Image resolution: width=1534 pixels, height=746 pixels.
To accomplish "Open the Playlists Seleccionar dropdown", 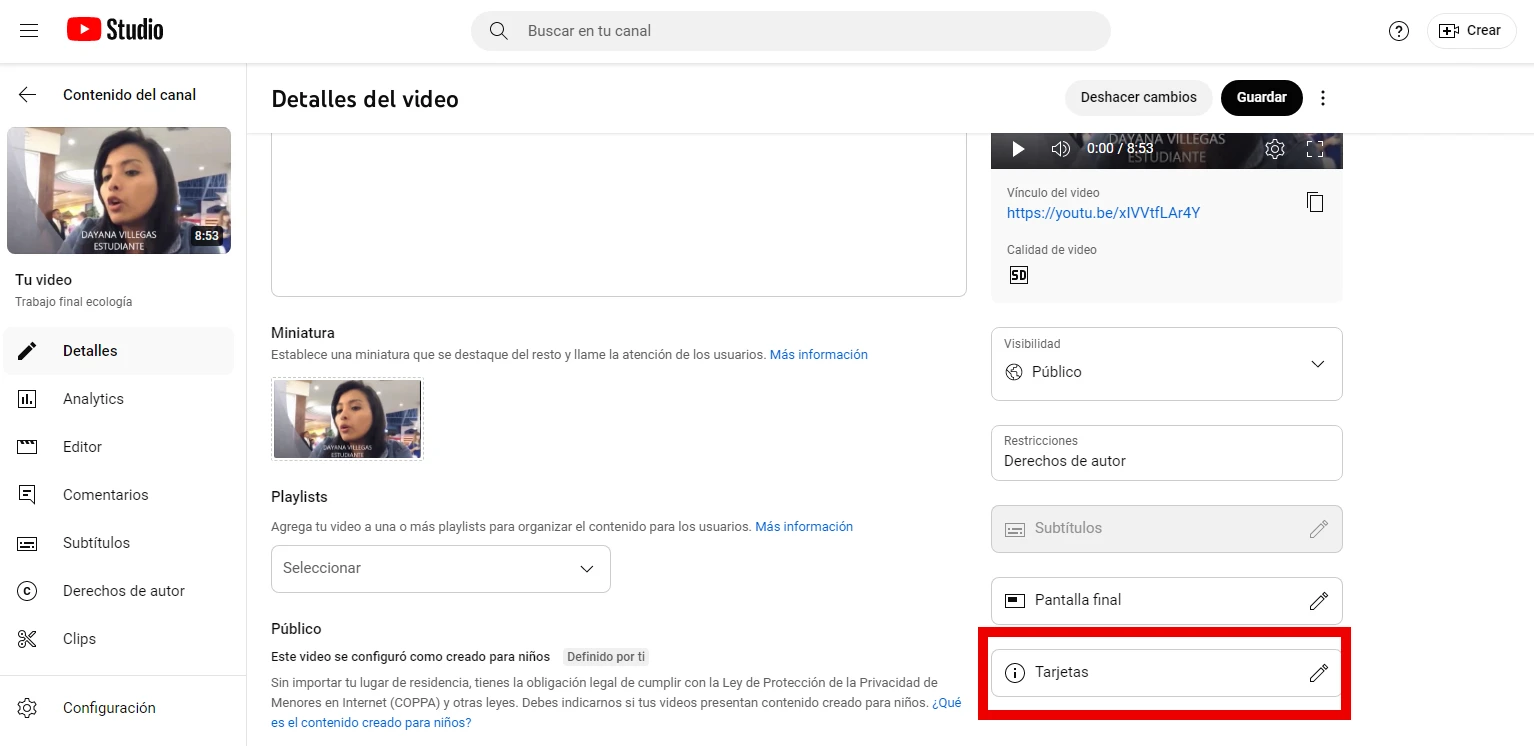I will [440, 568].
